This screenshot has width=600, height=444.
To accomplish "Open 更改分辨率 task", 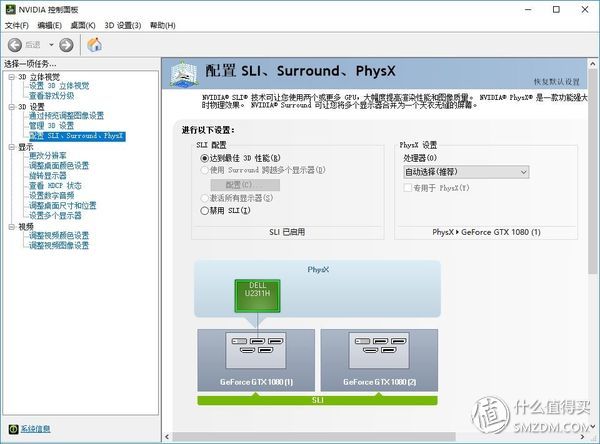I will click(x=47, y=156).
